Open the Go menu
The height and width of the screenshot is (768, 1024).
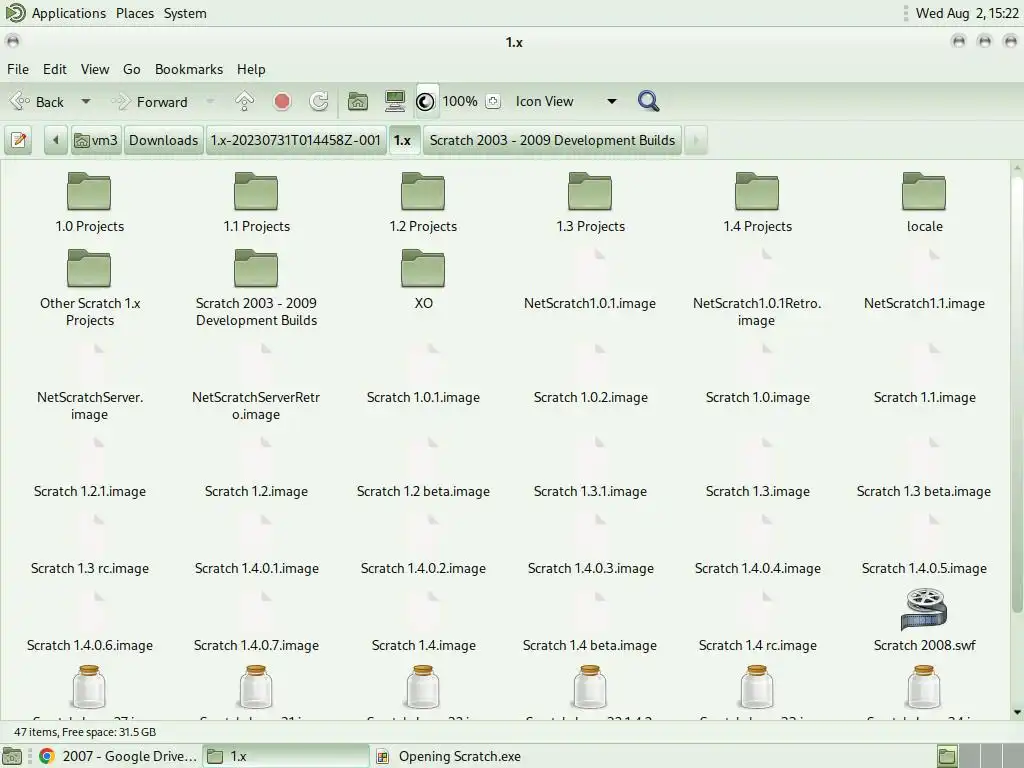[131, 69]
